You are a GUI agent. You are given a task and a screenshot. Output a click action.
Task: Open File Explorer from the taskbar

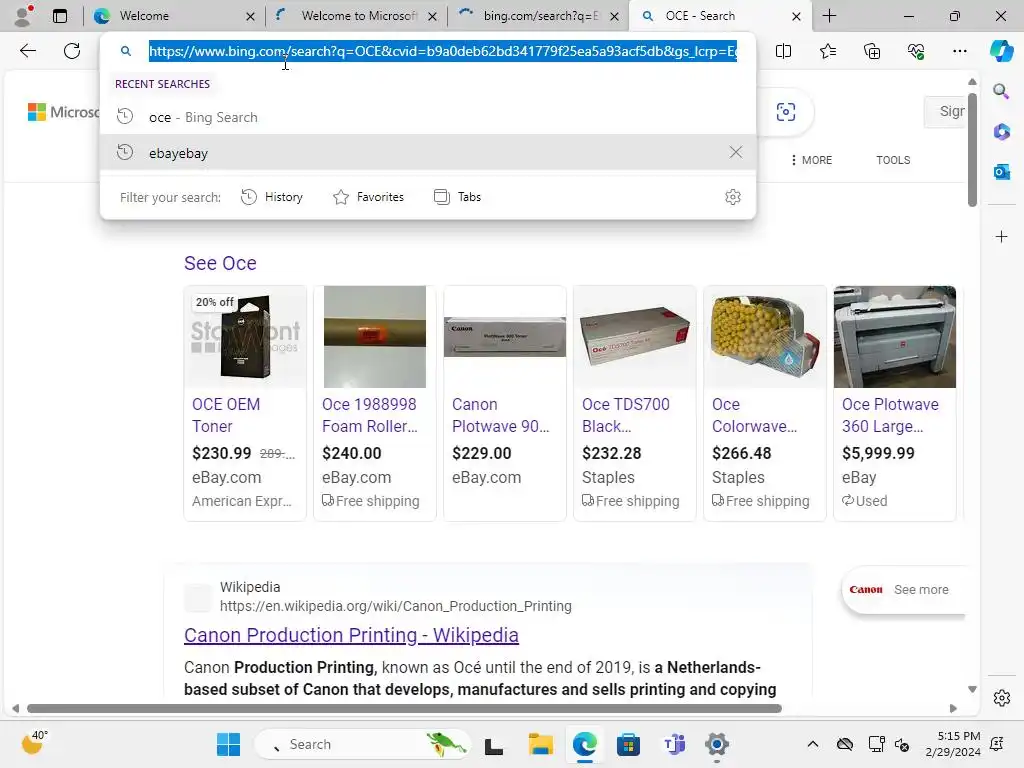(541, 744)
